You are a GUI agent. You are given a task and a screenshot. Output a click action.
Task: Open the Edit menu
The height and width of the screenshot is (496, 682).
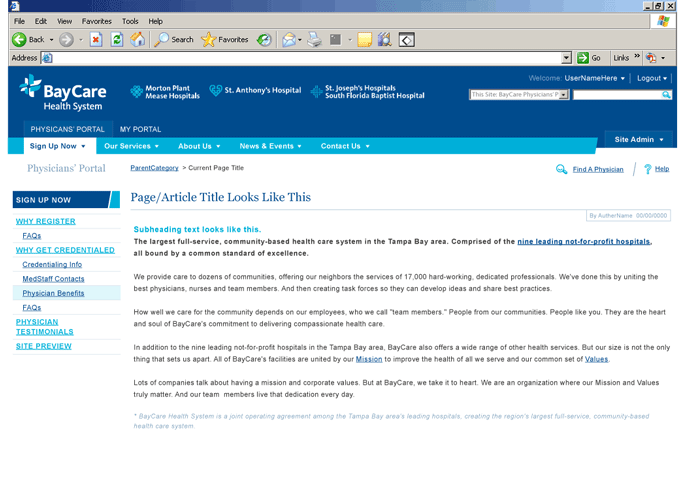tap(41, 21)
